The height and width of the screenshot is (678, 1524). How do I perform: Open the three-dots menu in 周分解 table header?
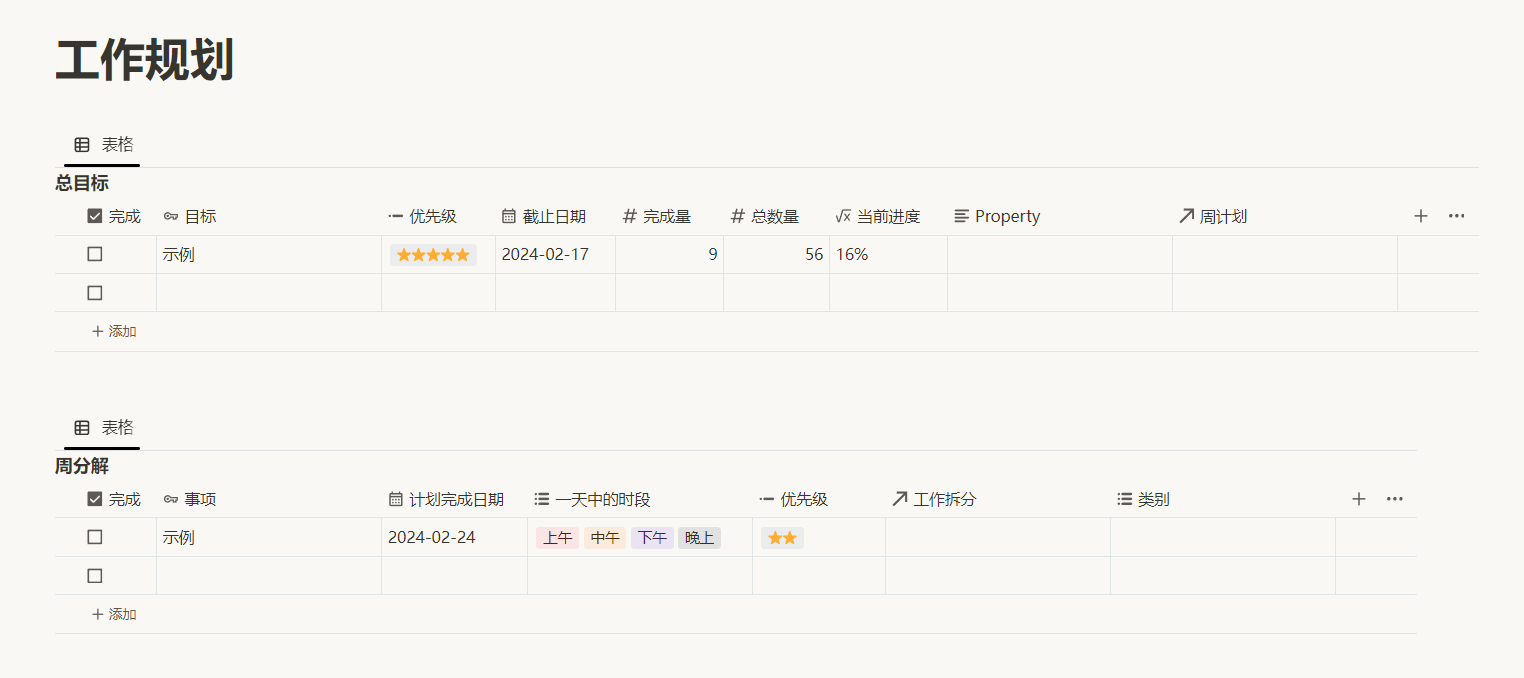click(x=1394, y=499)
